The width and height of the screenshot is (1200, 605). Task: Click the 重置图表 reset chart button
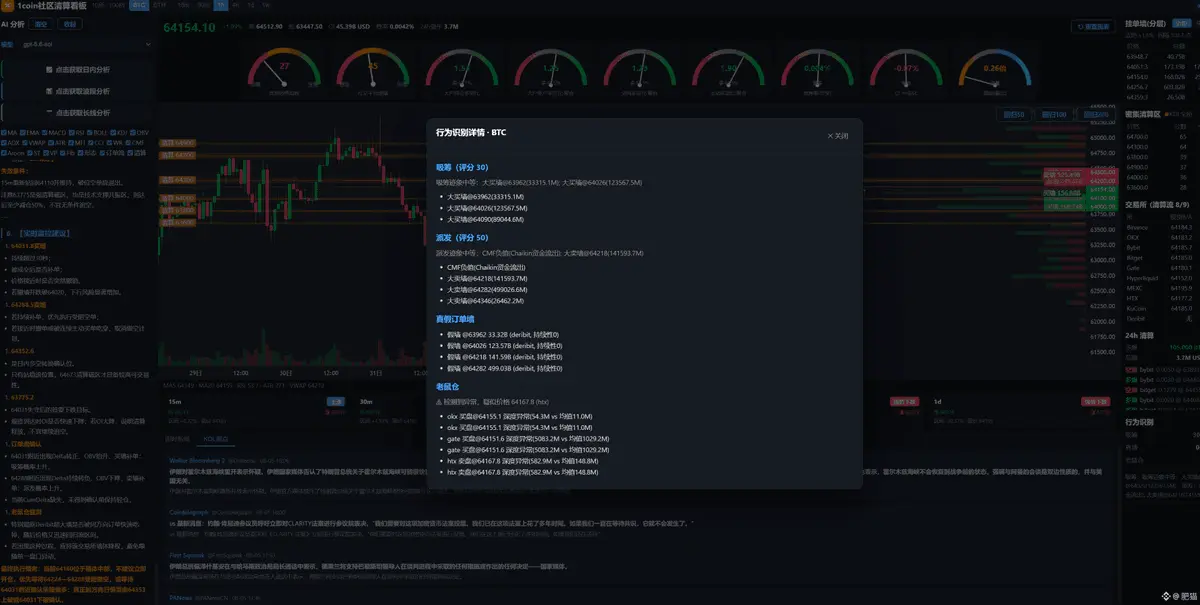click(1094, 27)
